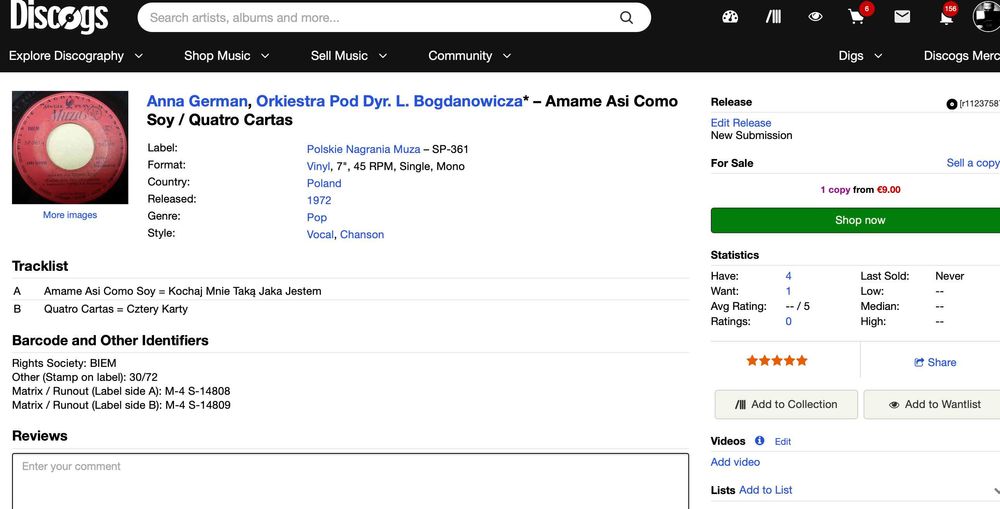Open collection icon in top bar
The image size is (1000, 509).
point(773,17)
